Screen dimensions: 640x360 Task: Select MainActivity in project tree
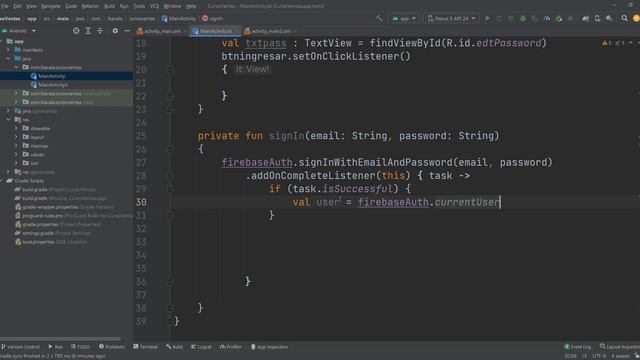click(51, 76)
